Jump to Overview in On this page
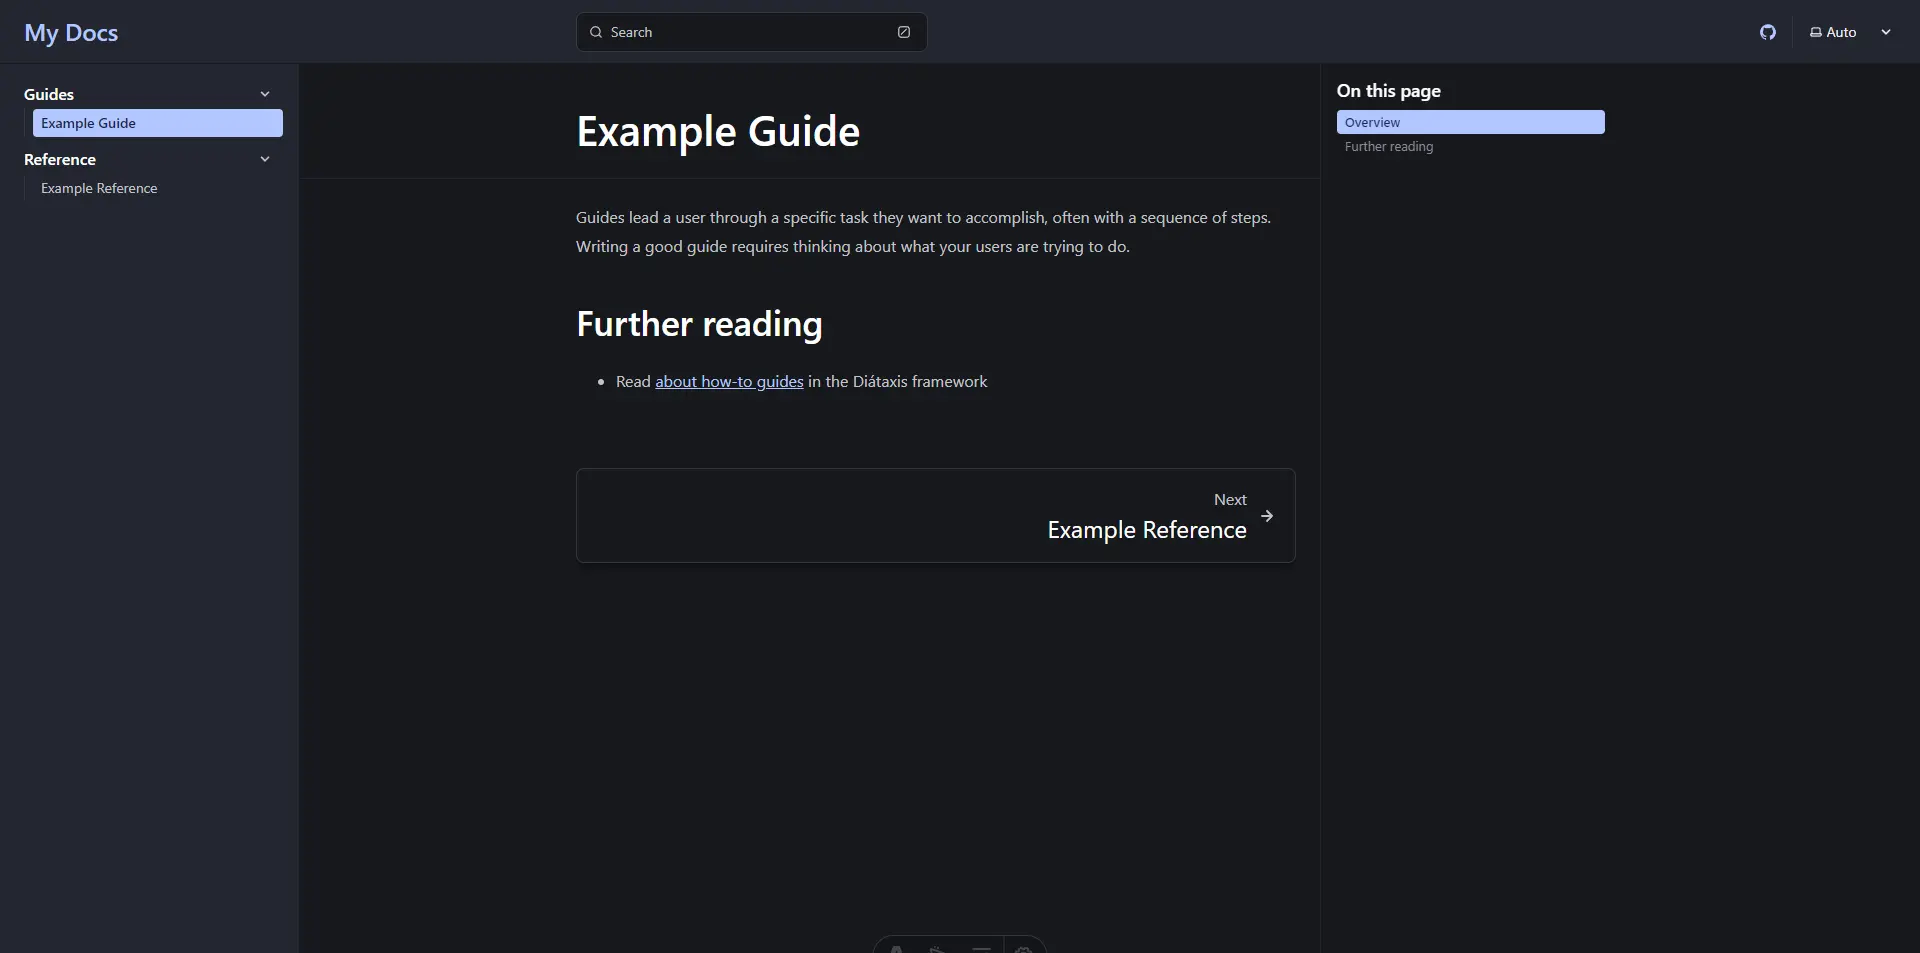This screenshot has height=953, width=1920. 1372,122
